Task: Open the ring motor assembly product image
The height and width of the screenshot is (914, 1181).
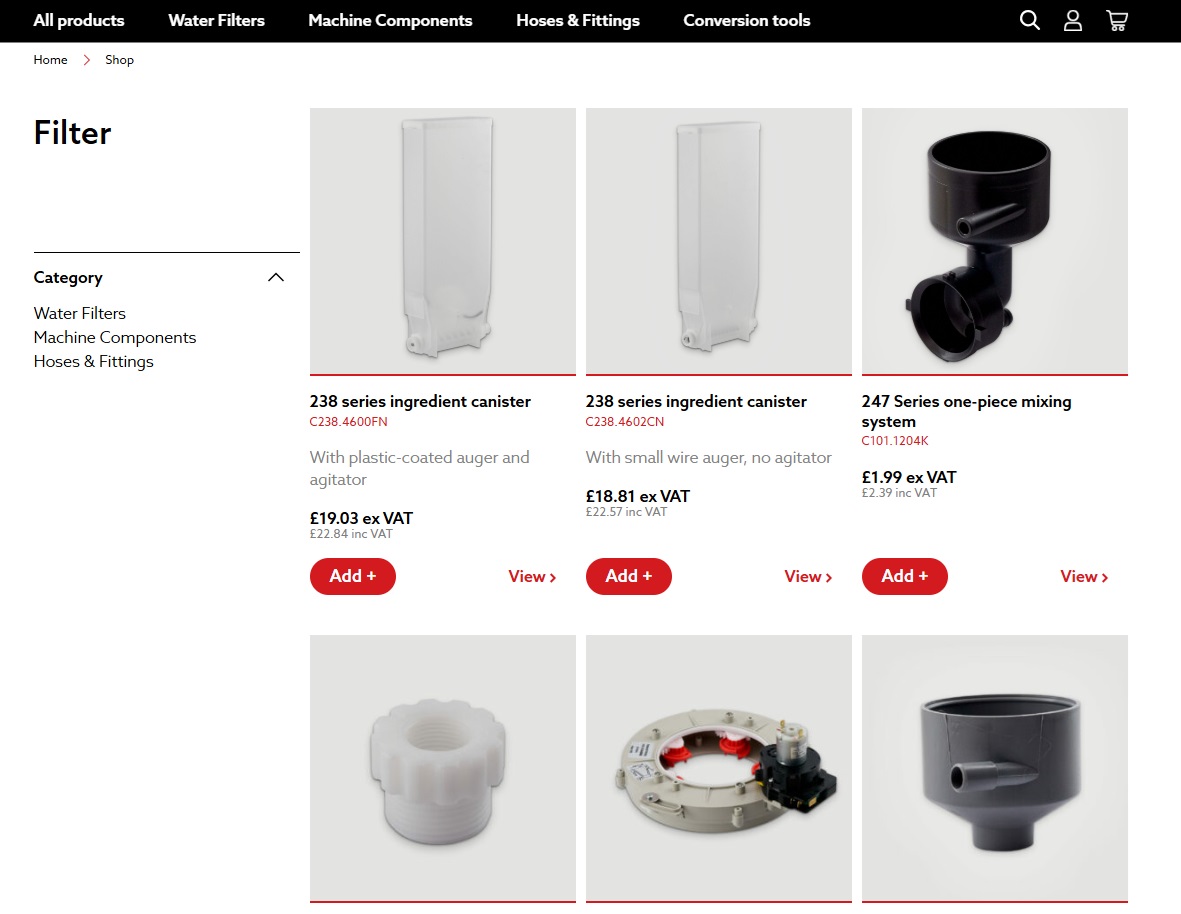Action: (x=719, y=768)
